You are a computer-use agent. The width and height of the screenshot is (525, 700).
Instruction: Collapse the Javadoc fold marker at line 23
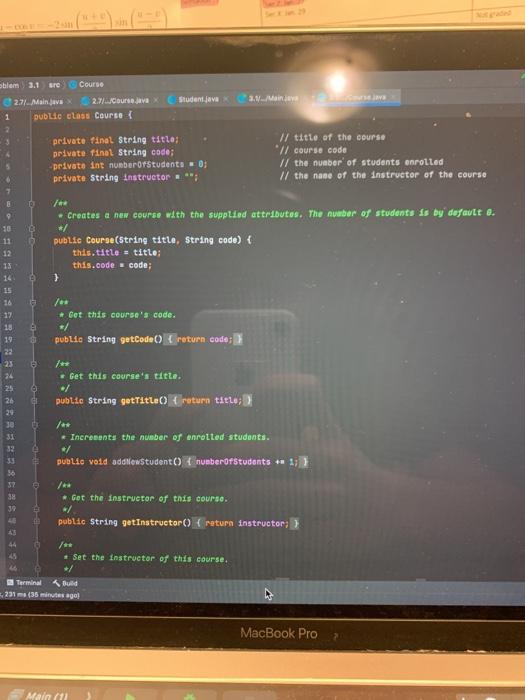33,364
